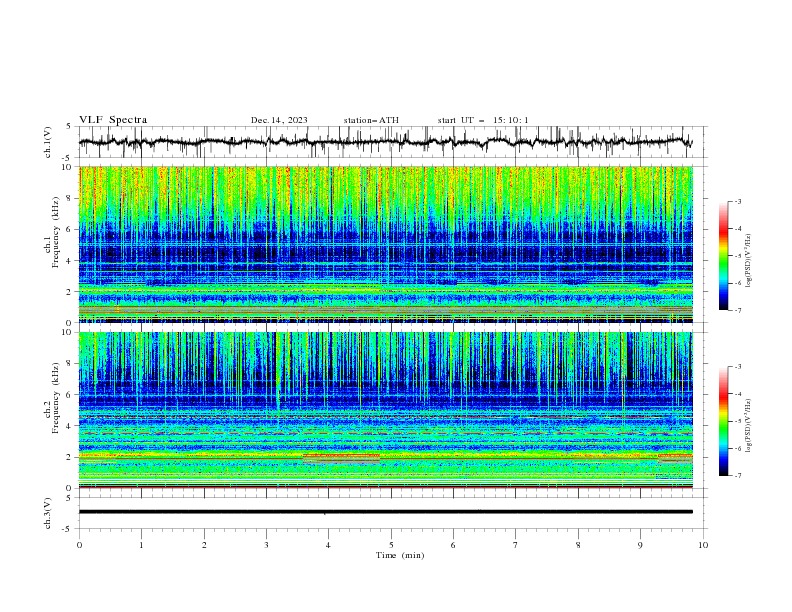
Task: Click the 'ch.3(V)' axis label
Action: pyautogui.click(x=48, y=513)
